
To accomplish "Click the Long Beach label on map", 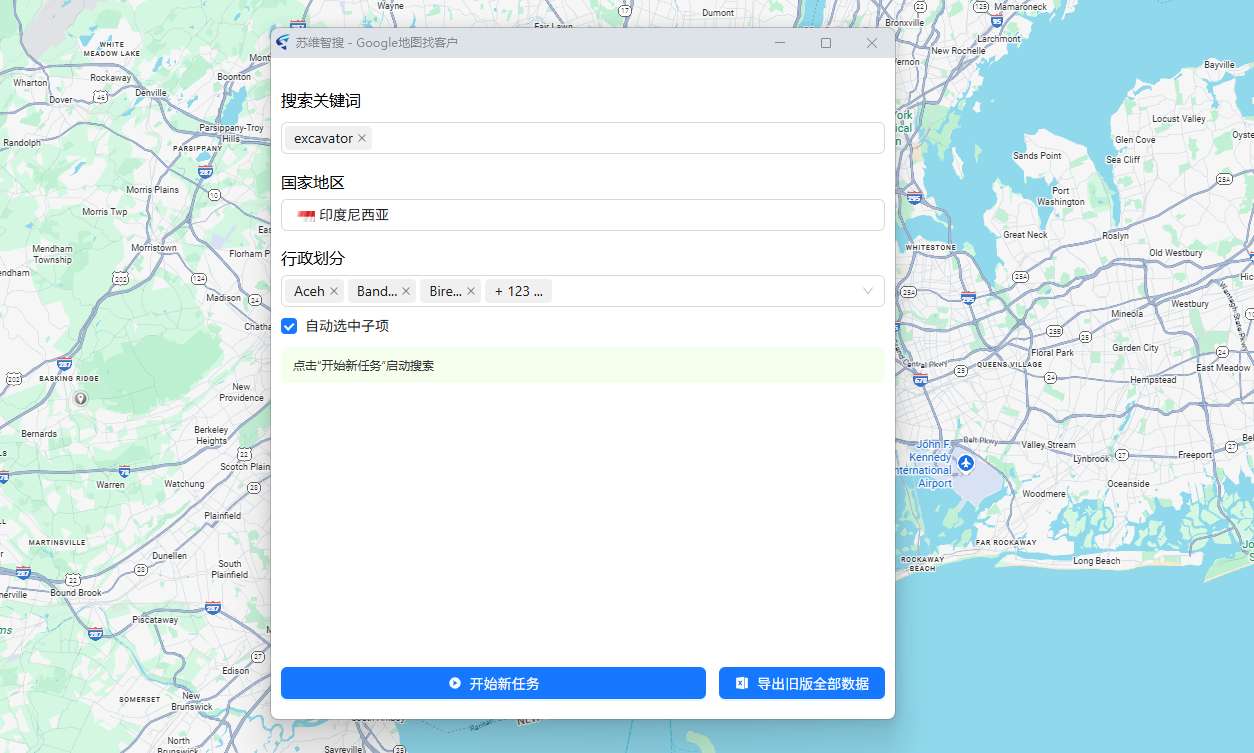I will click(x=1096, y=561).
